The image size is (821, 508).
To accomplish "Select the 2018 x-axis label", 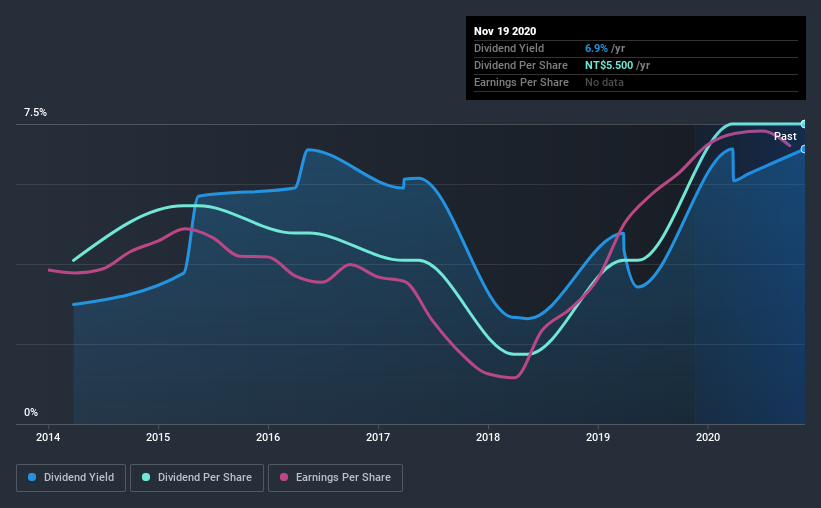I will [x=488, y=437].
